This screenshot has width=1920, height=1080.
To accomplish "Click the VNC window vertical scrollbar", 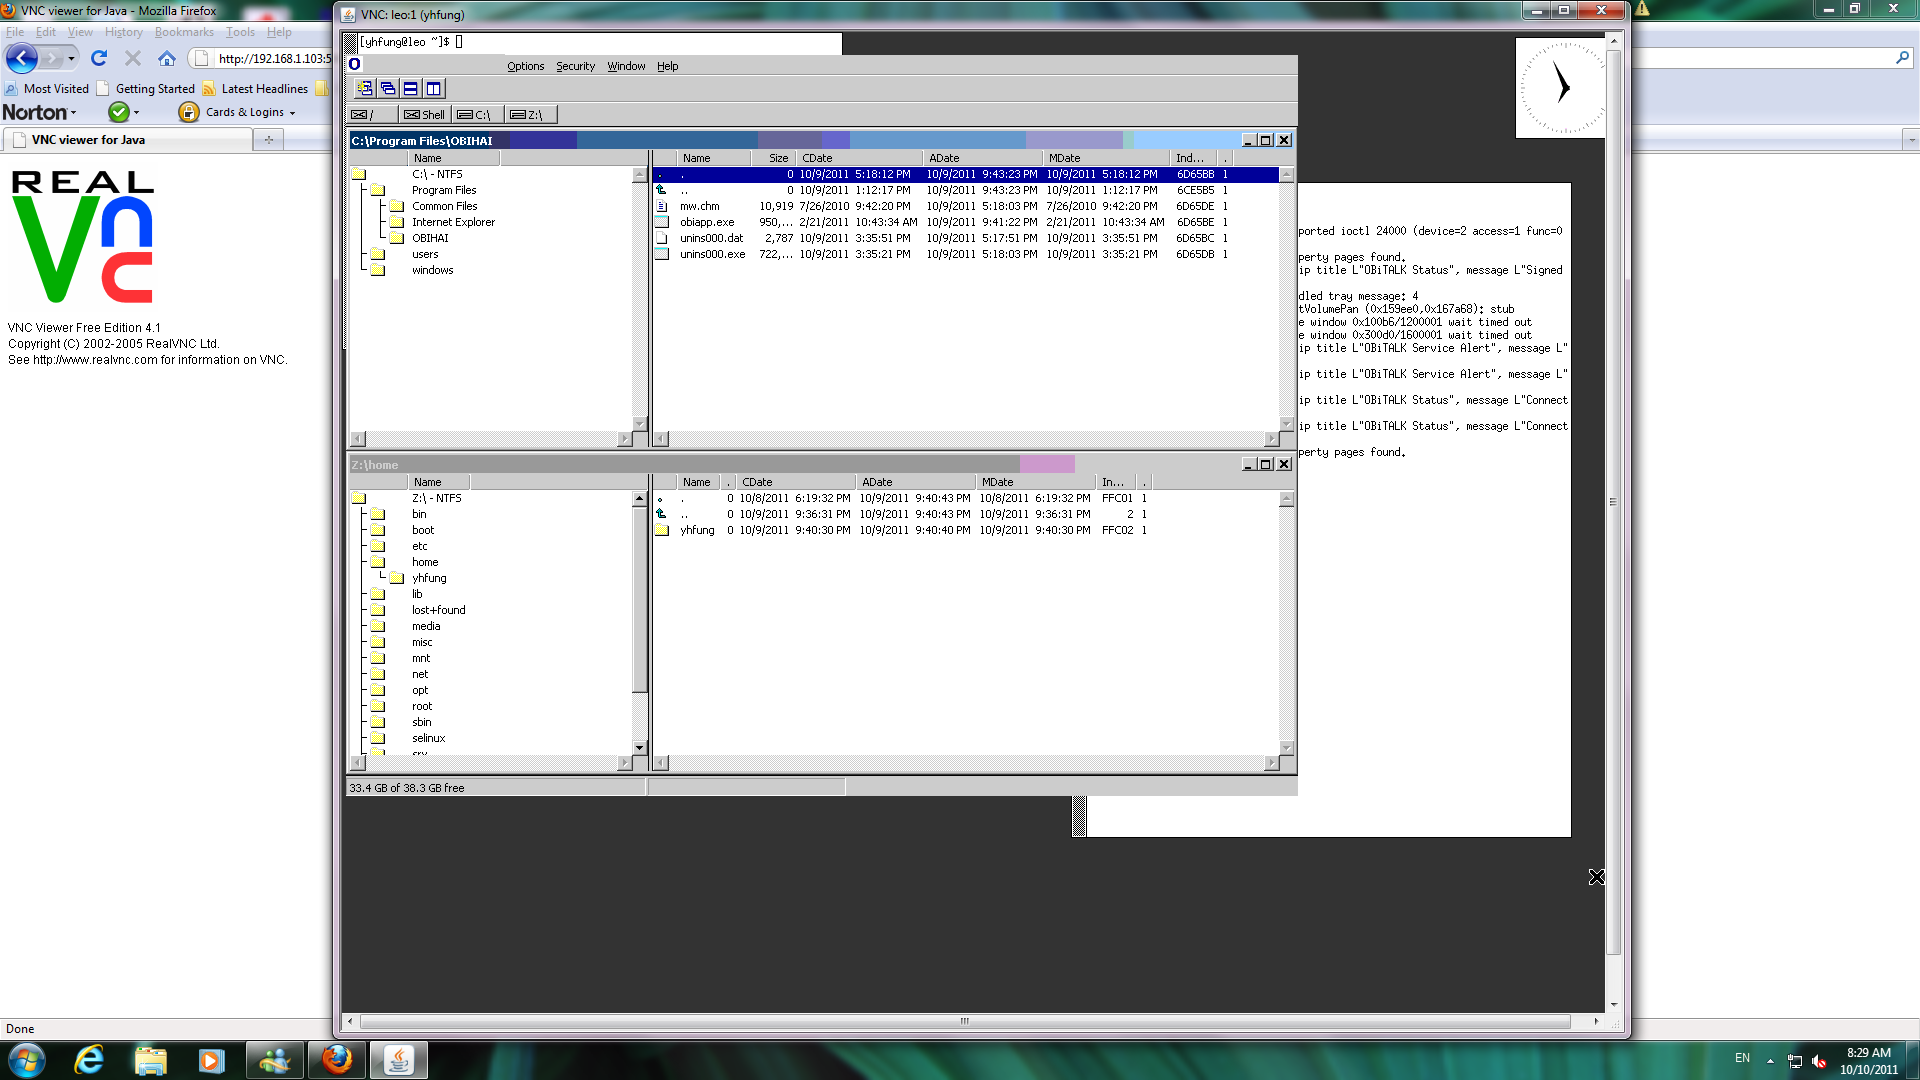I will tap(1613, 503).
